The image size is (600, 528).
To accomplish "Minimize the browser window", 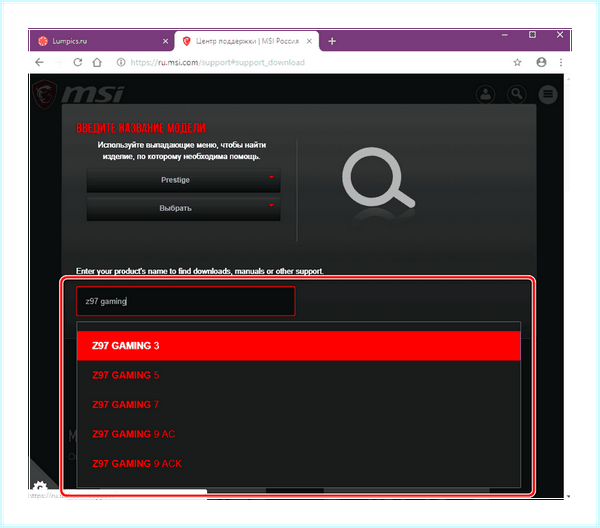I will tap(505, 35).
